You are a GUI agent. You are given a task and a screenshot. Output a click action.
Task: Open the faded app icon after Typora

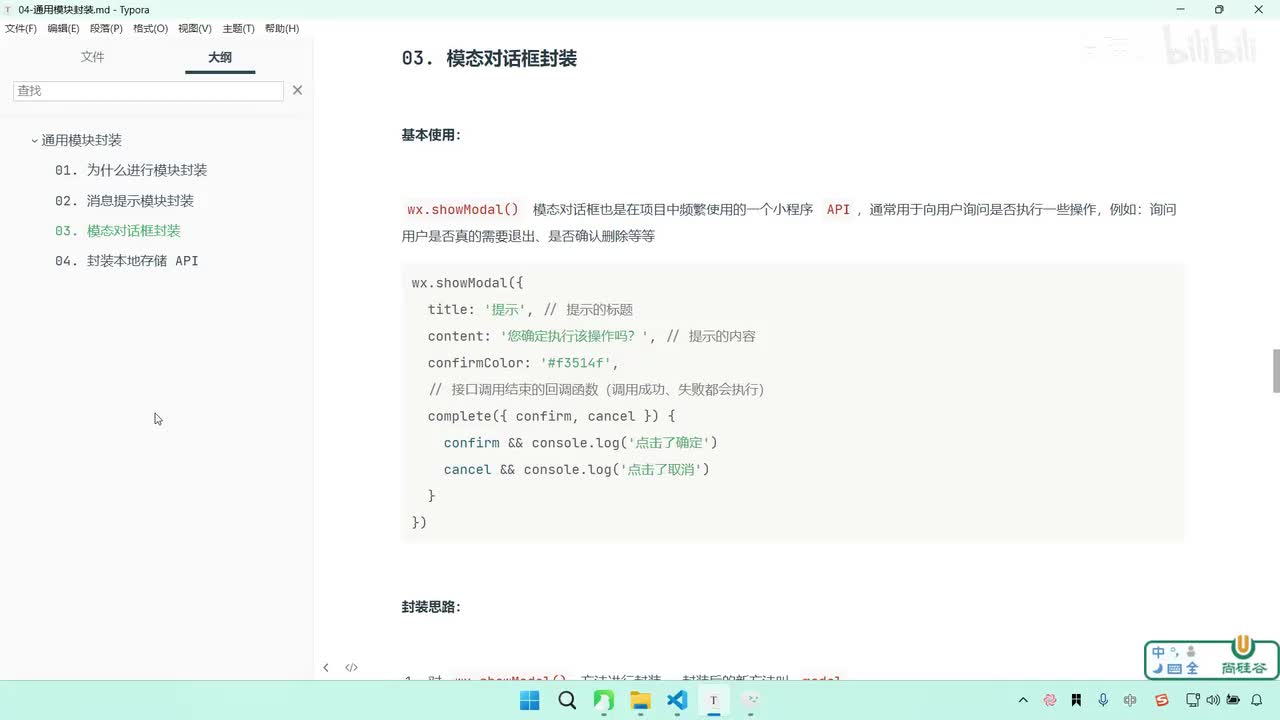click(x=751, y=700)
